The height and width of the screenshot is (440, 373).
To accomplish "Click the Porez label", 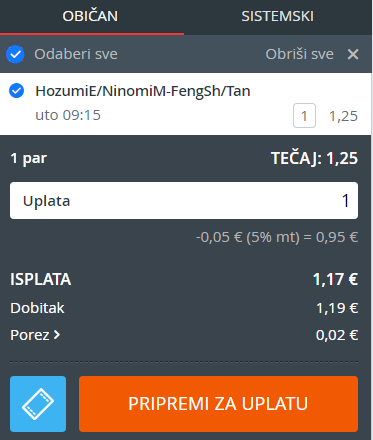I will 30,335.
